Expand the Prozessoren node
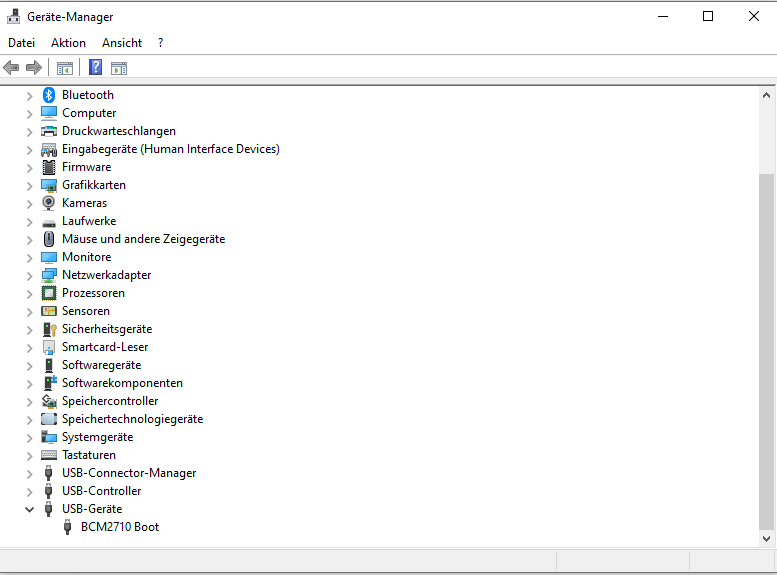 coord(29,294)
